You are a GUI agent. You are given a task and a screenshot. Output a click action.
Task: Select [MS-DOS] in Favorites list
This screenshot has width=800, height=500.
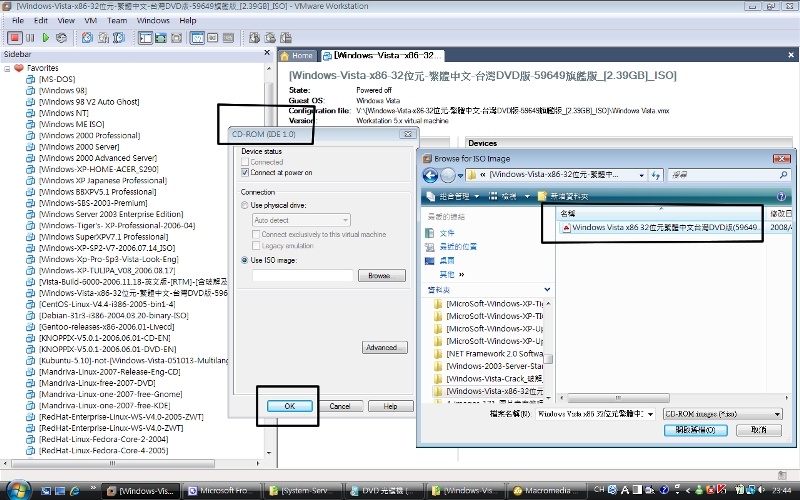pos(57,79)
